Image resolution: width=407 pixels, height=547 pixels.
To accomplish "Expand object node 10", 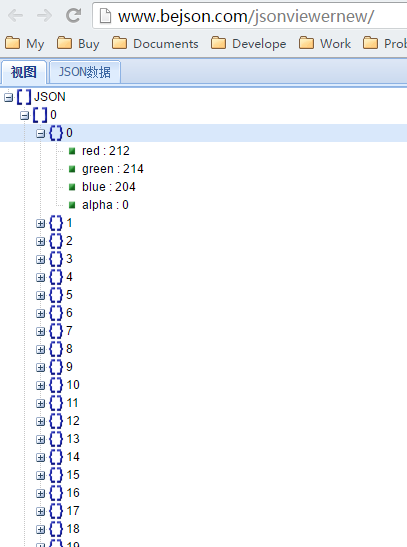I will (40, 385).
